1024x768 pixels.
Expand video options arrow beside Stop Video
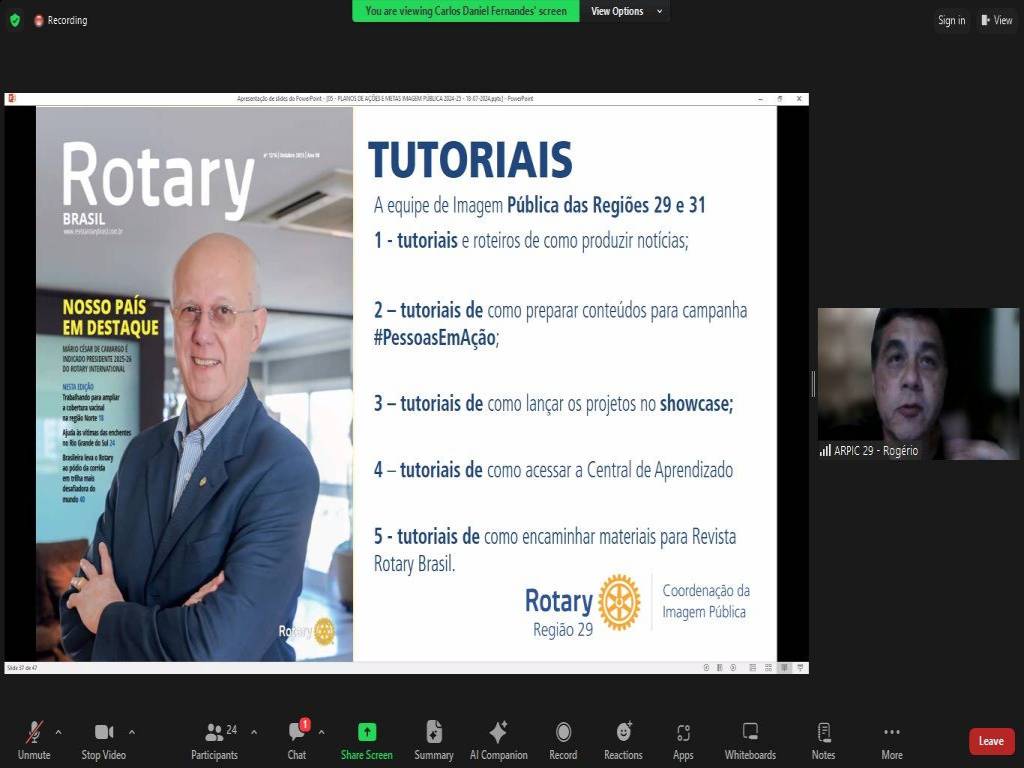[132, 732]
